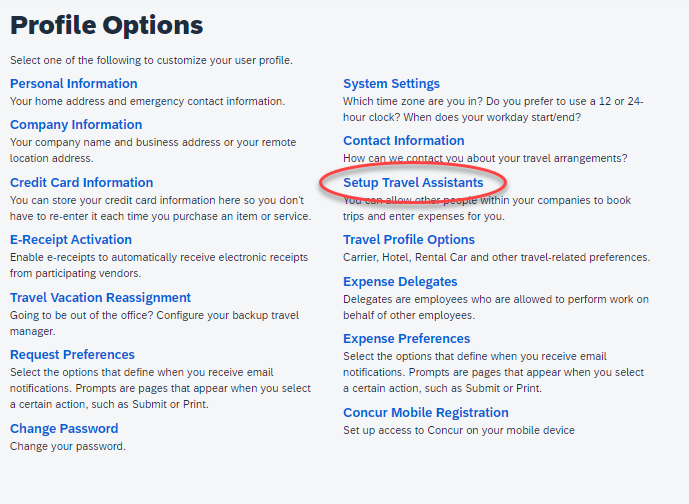Click the Profile Options page heading

(x=106, y=25)
